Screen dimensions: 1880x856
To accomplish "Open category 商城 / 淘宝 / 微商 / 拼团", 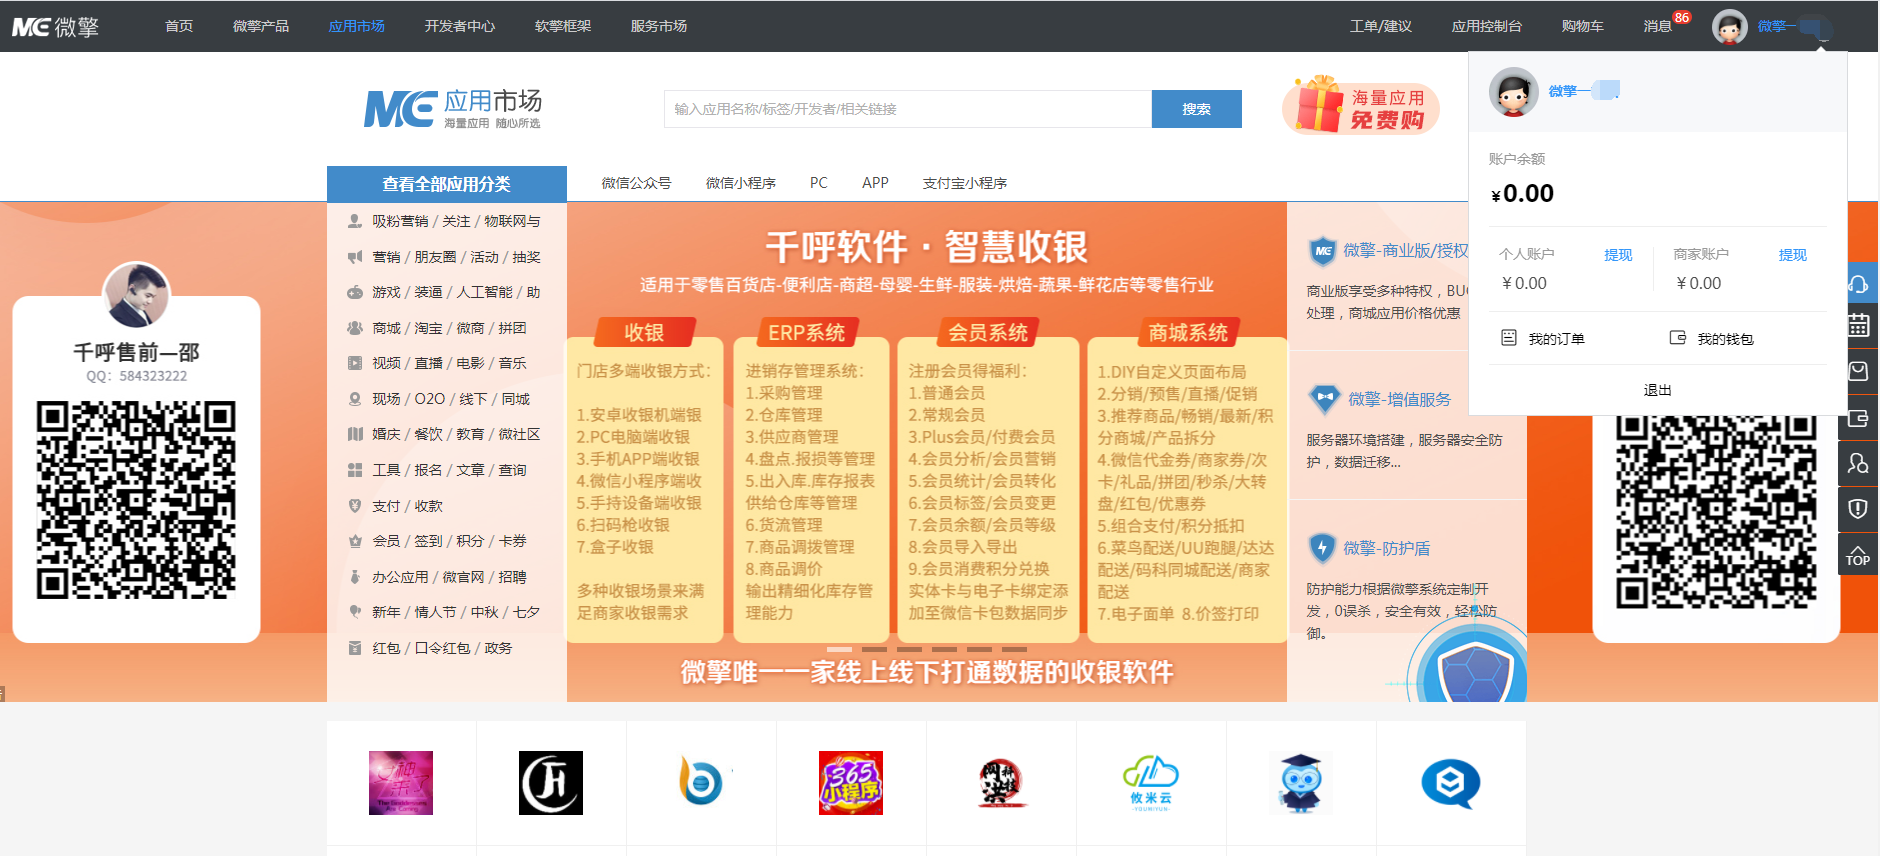I will [x=447, y=328].
